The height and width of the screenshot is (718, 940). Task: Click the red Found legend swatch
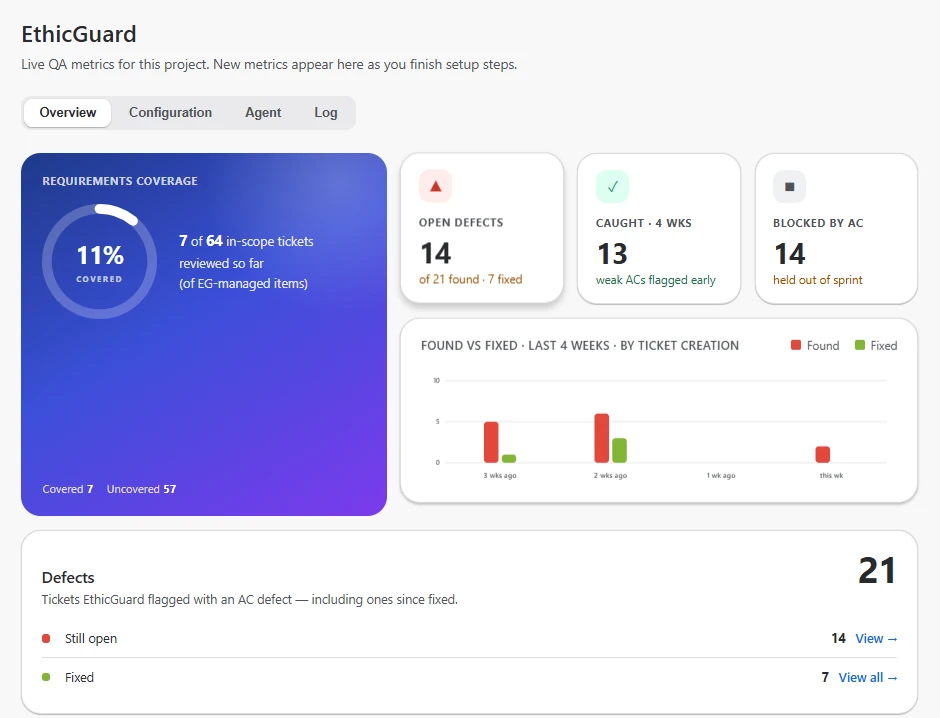[x=796, y=345]
